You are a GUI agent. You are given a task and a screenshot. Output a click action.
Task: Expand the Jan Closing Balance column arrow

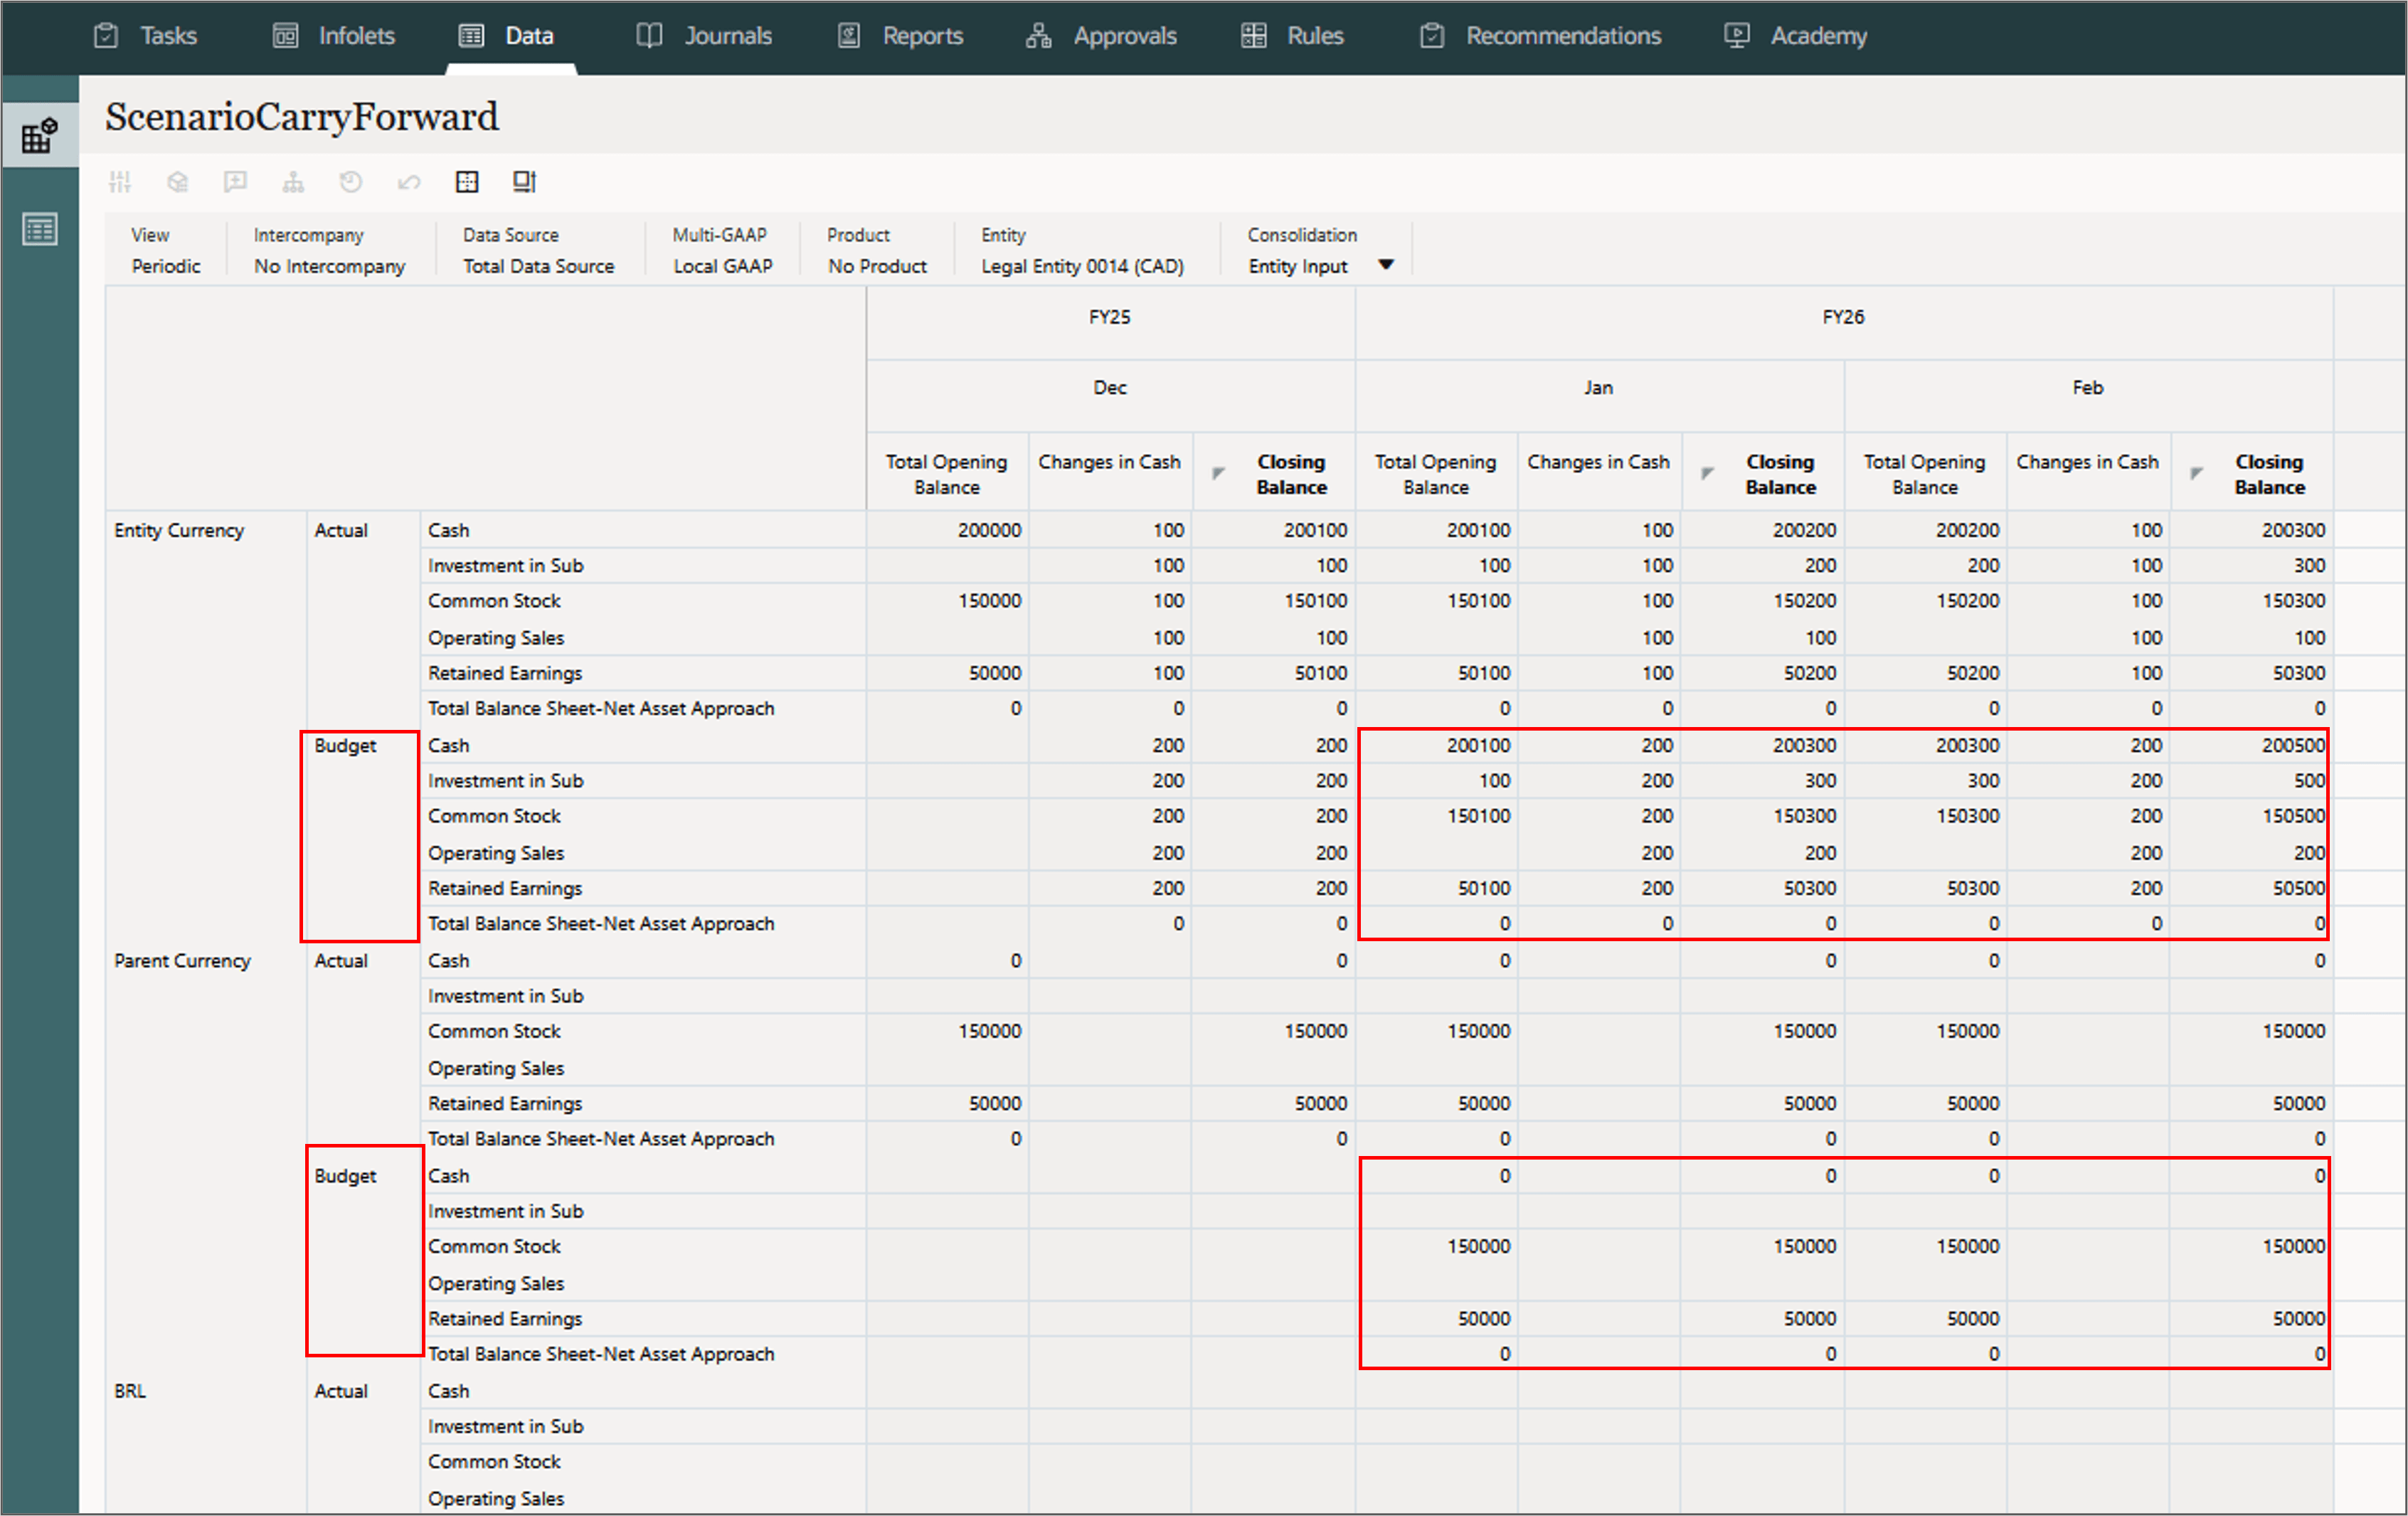pos(1707,473)
